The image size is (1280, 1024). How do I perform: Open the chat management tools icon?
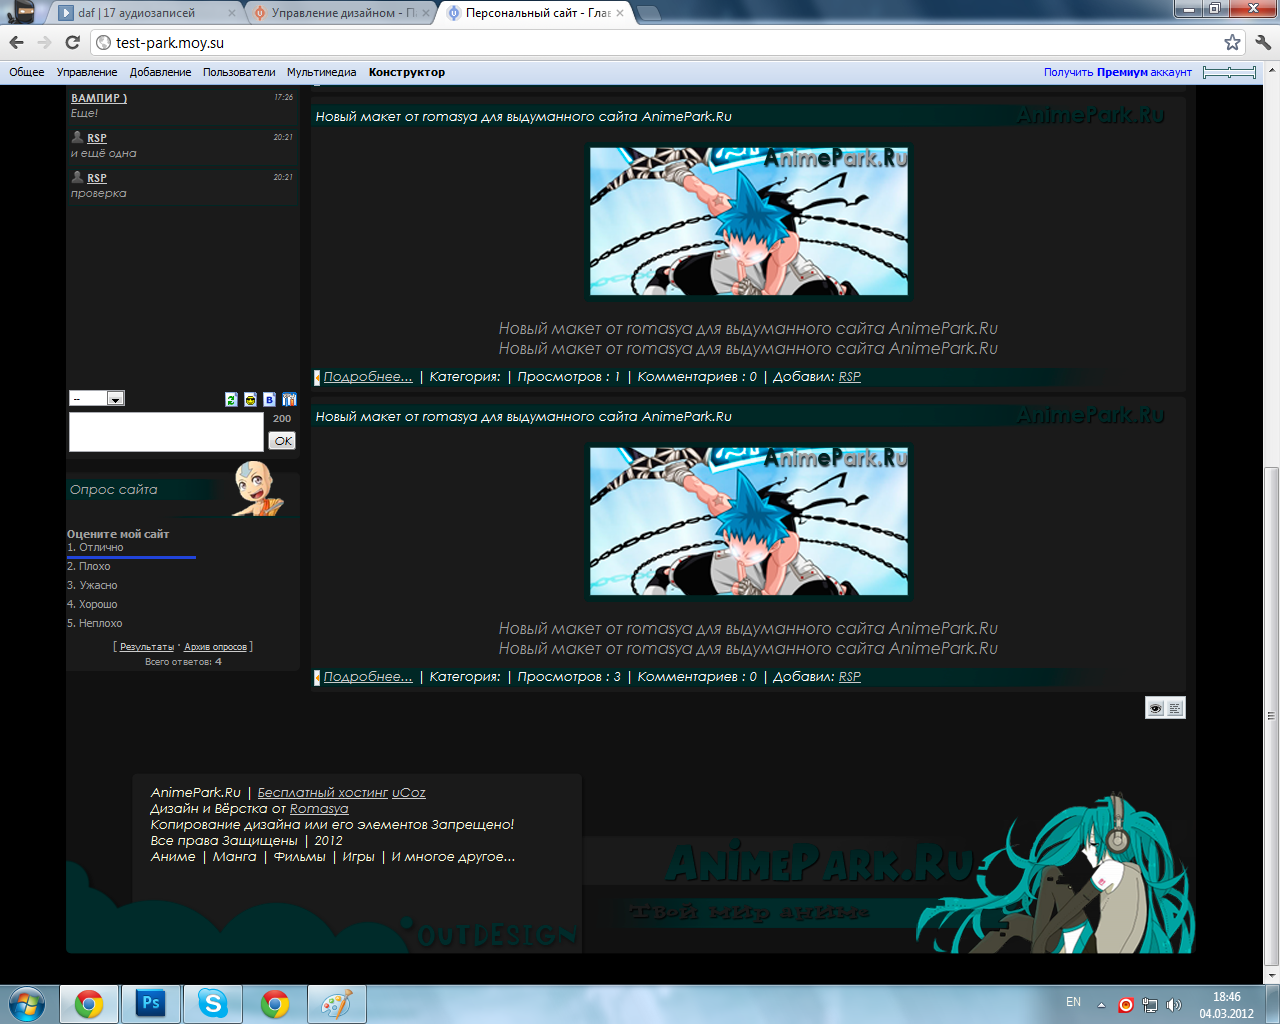[289, 399]
